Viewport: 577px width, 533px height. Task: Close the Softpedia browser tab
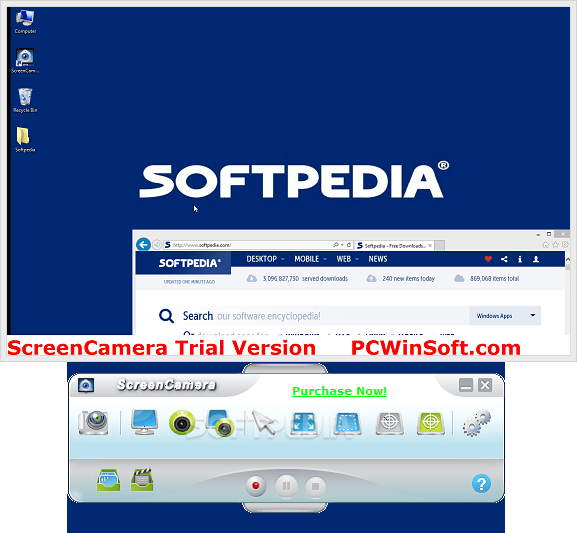[430, 246]
